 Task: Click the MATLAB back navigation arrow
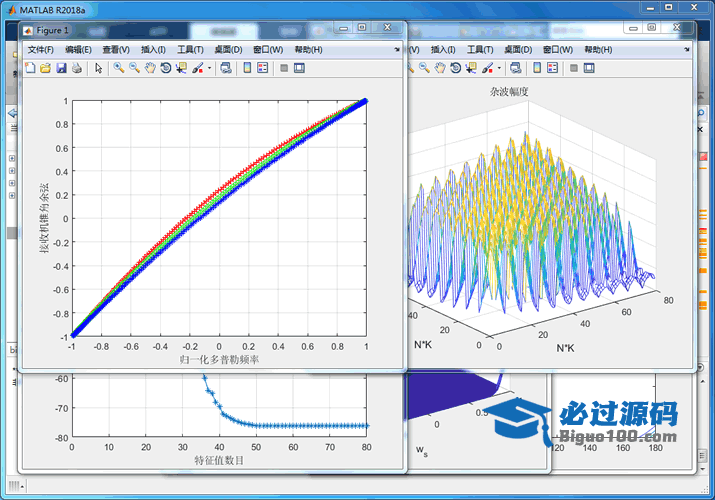[x=12, y=113]
